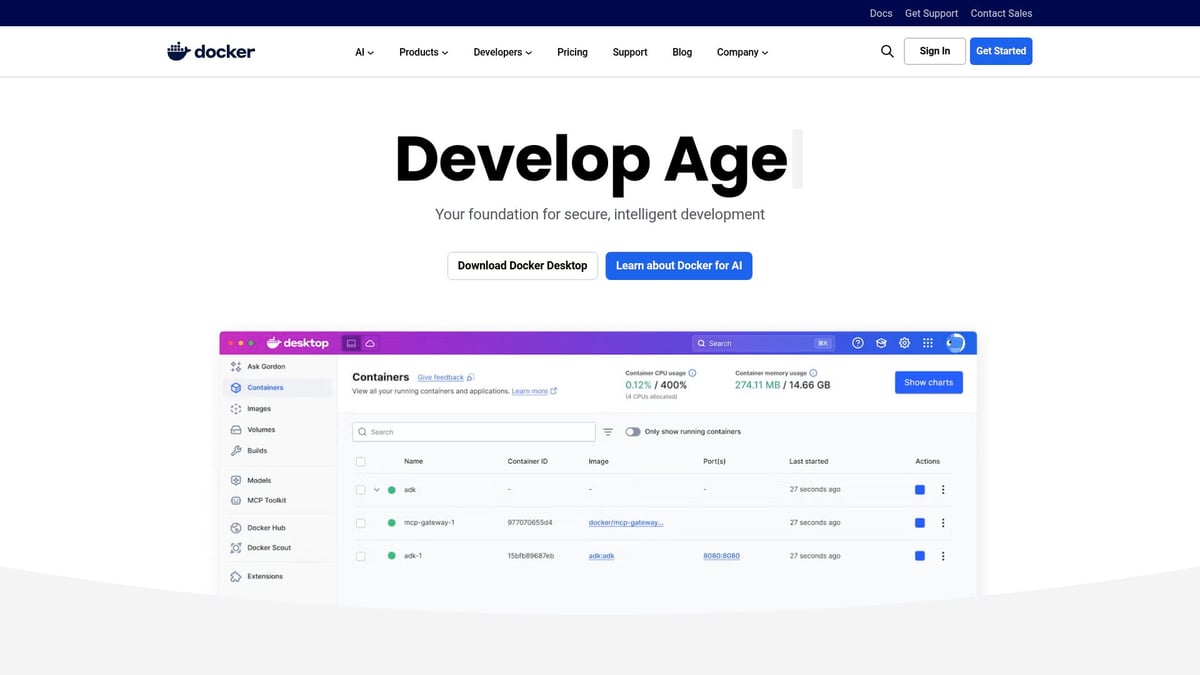The width and height of the screenshot is (1200, 675).
Task: Click info icon next to Container CPU usage
Action: point(693,373)
